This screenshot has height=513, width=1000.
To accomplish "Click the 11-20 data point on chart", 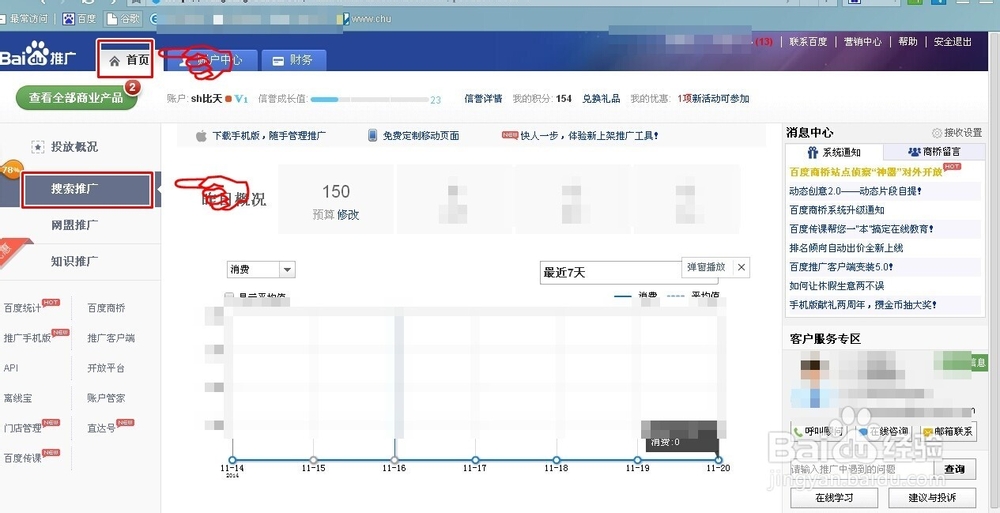I will coord(719,459).
